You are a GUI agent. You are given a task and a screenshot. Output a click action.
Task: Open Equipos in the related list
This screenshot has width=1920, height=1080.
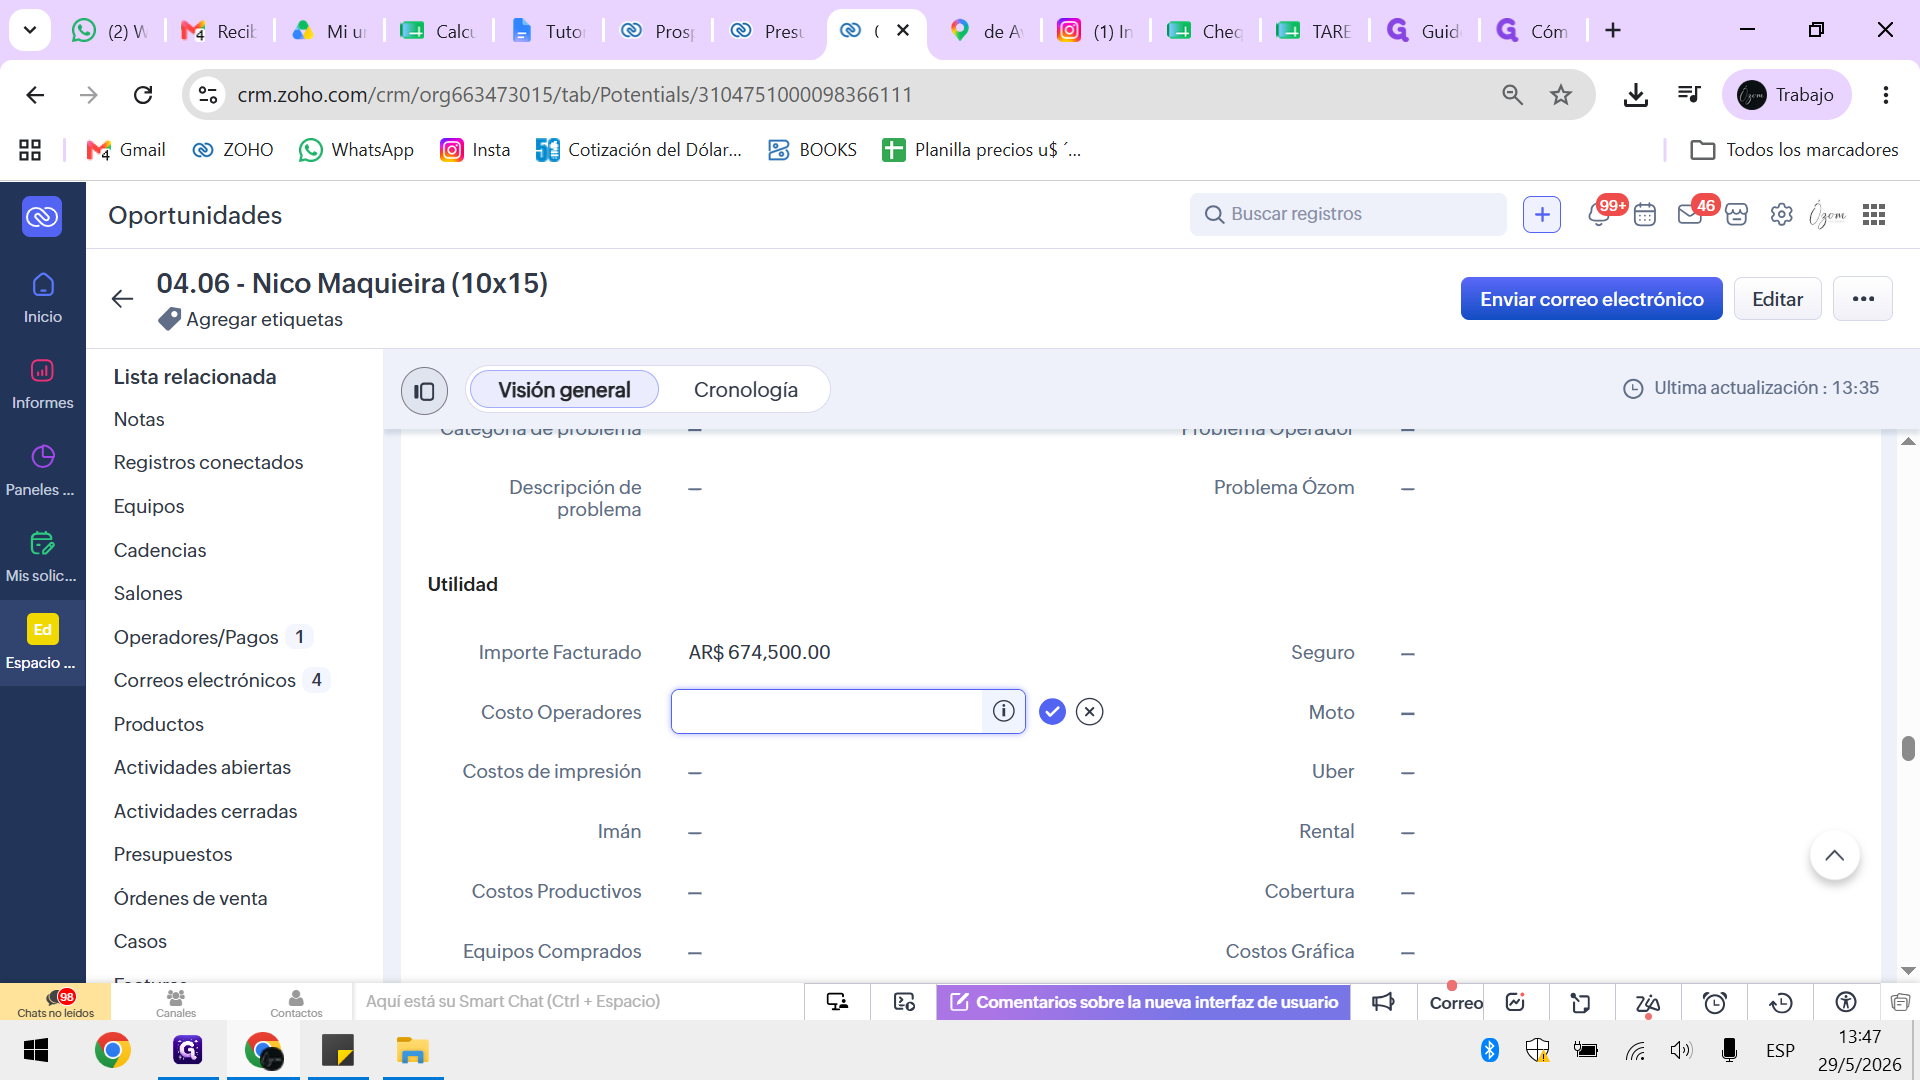point(149,506)
